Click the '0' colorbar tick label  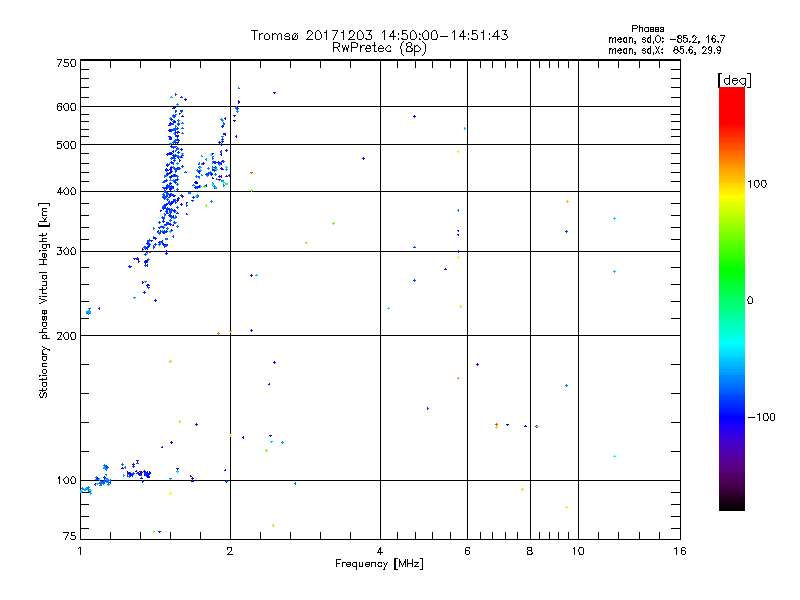point(750,301)
